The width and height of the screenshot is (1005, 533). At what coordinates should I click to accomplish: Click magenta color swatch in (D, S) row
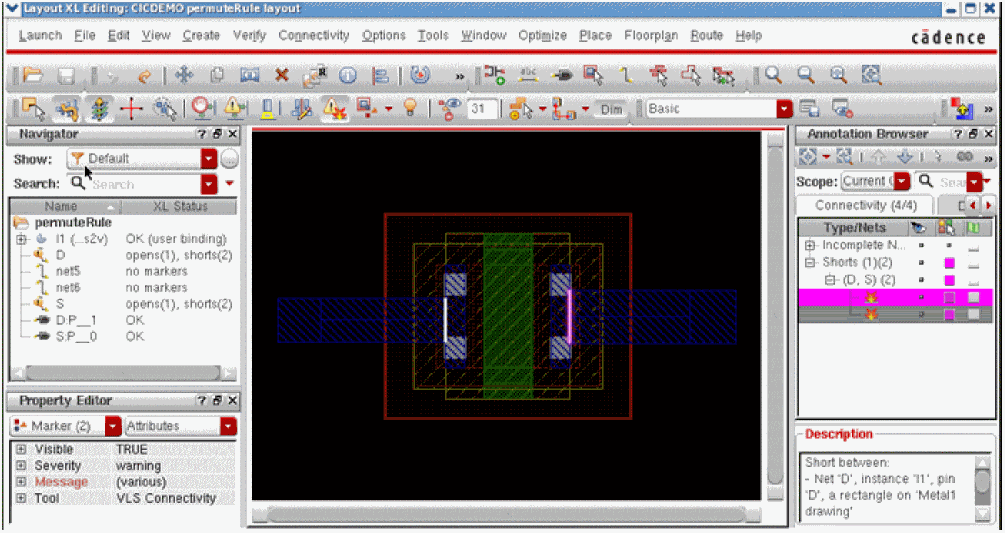[x=949, y=280]
